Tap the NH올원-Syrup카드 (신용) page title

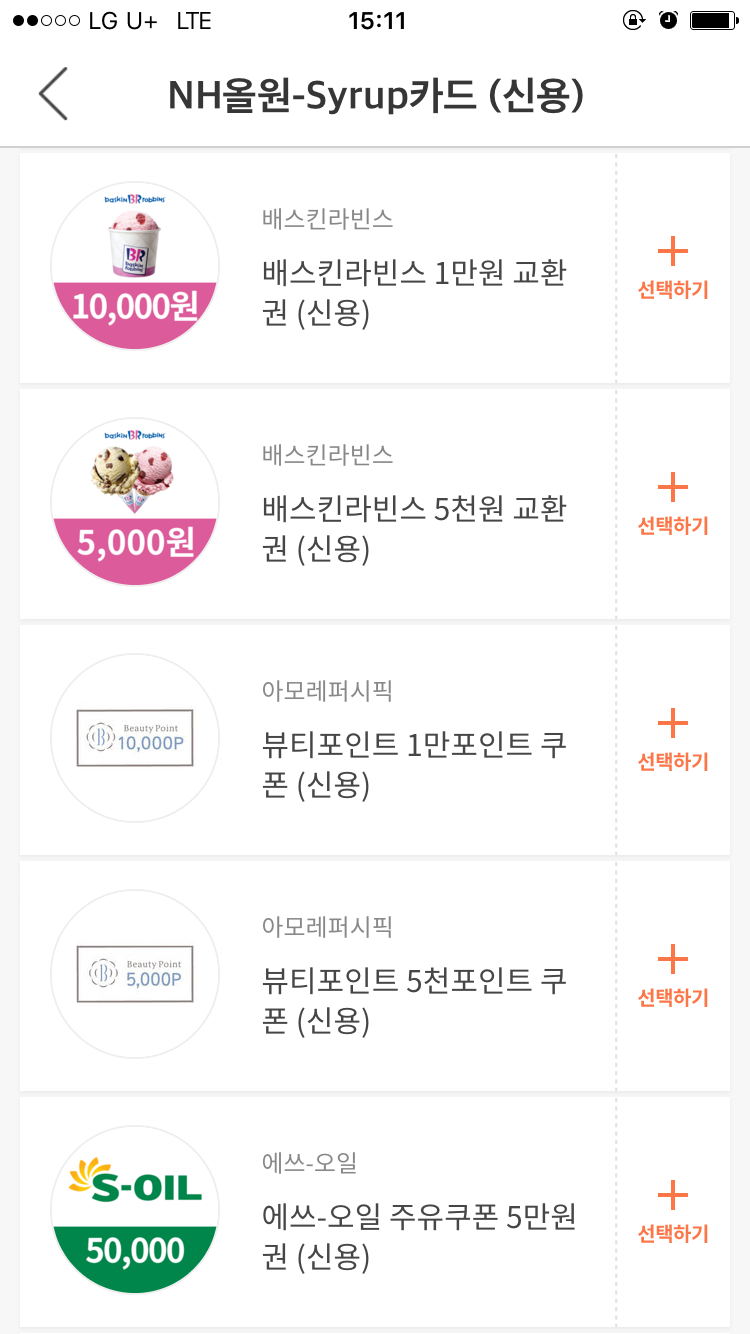tap(375, 94)
